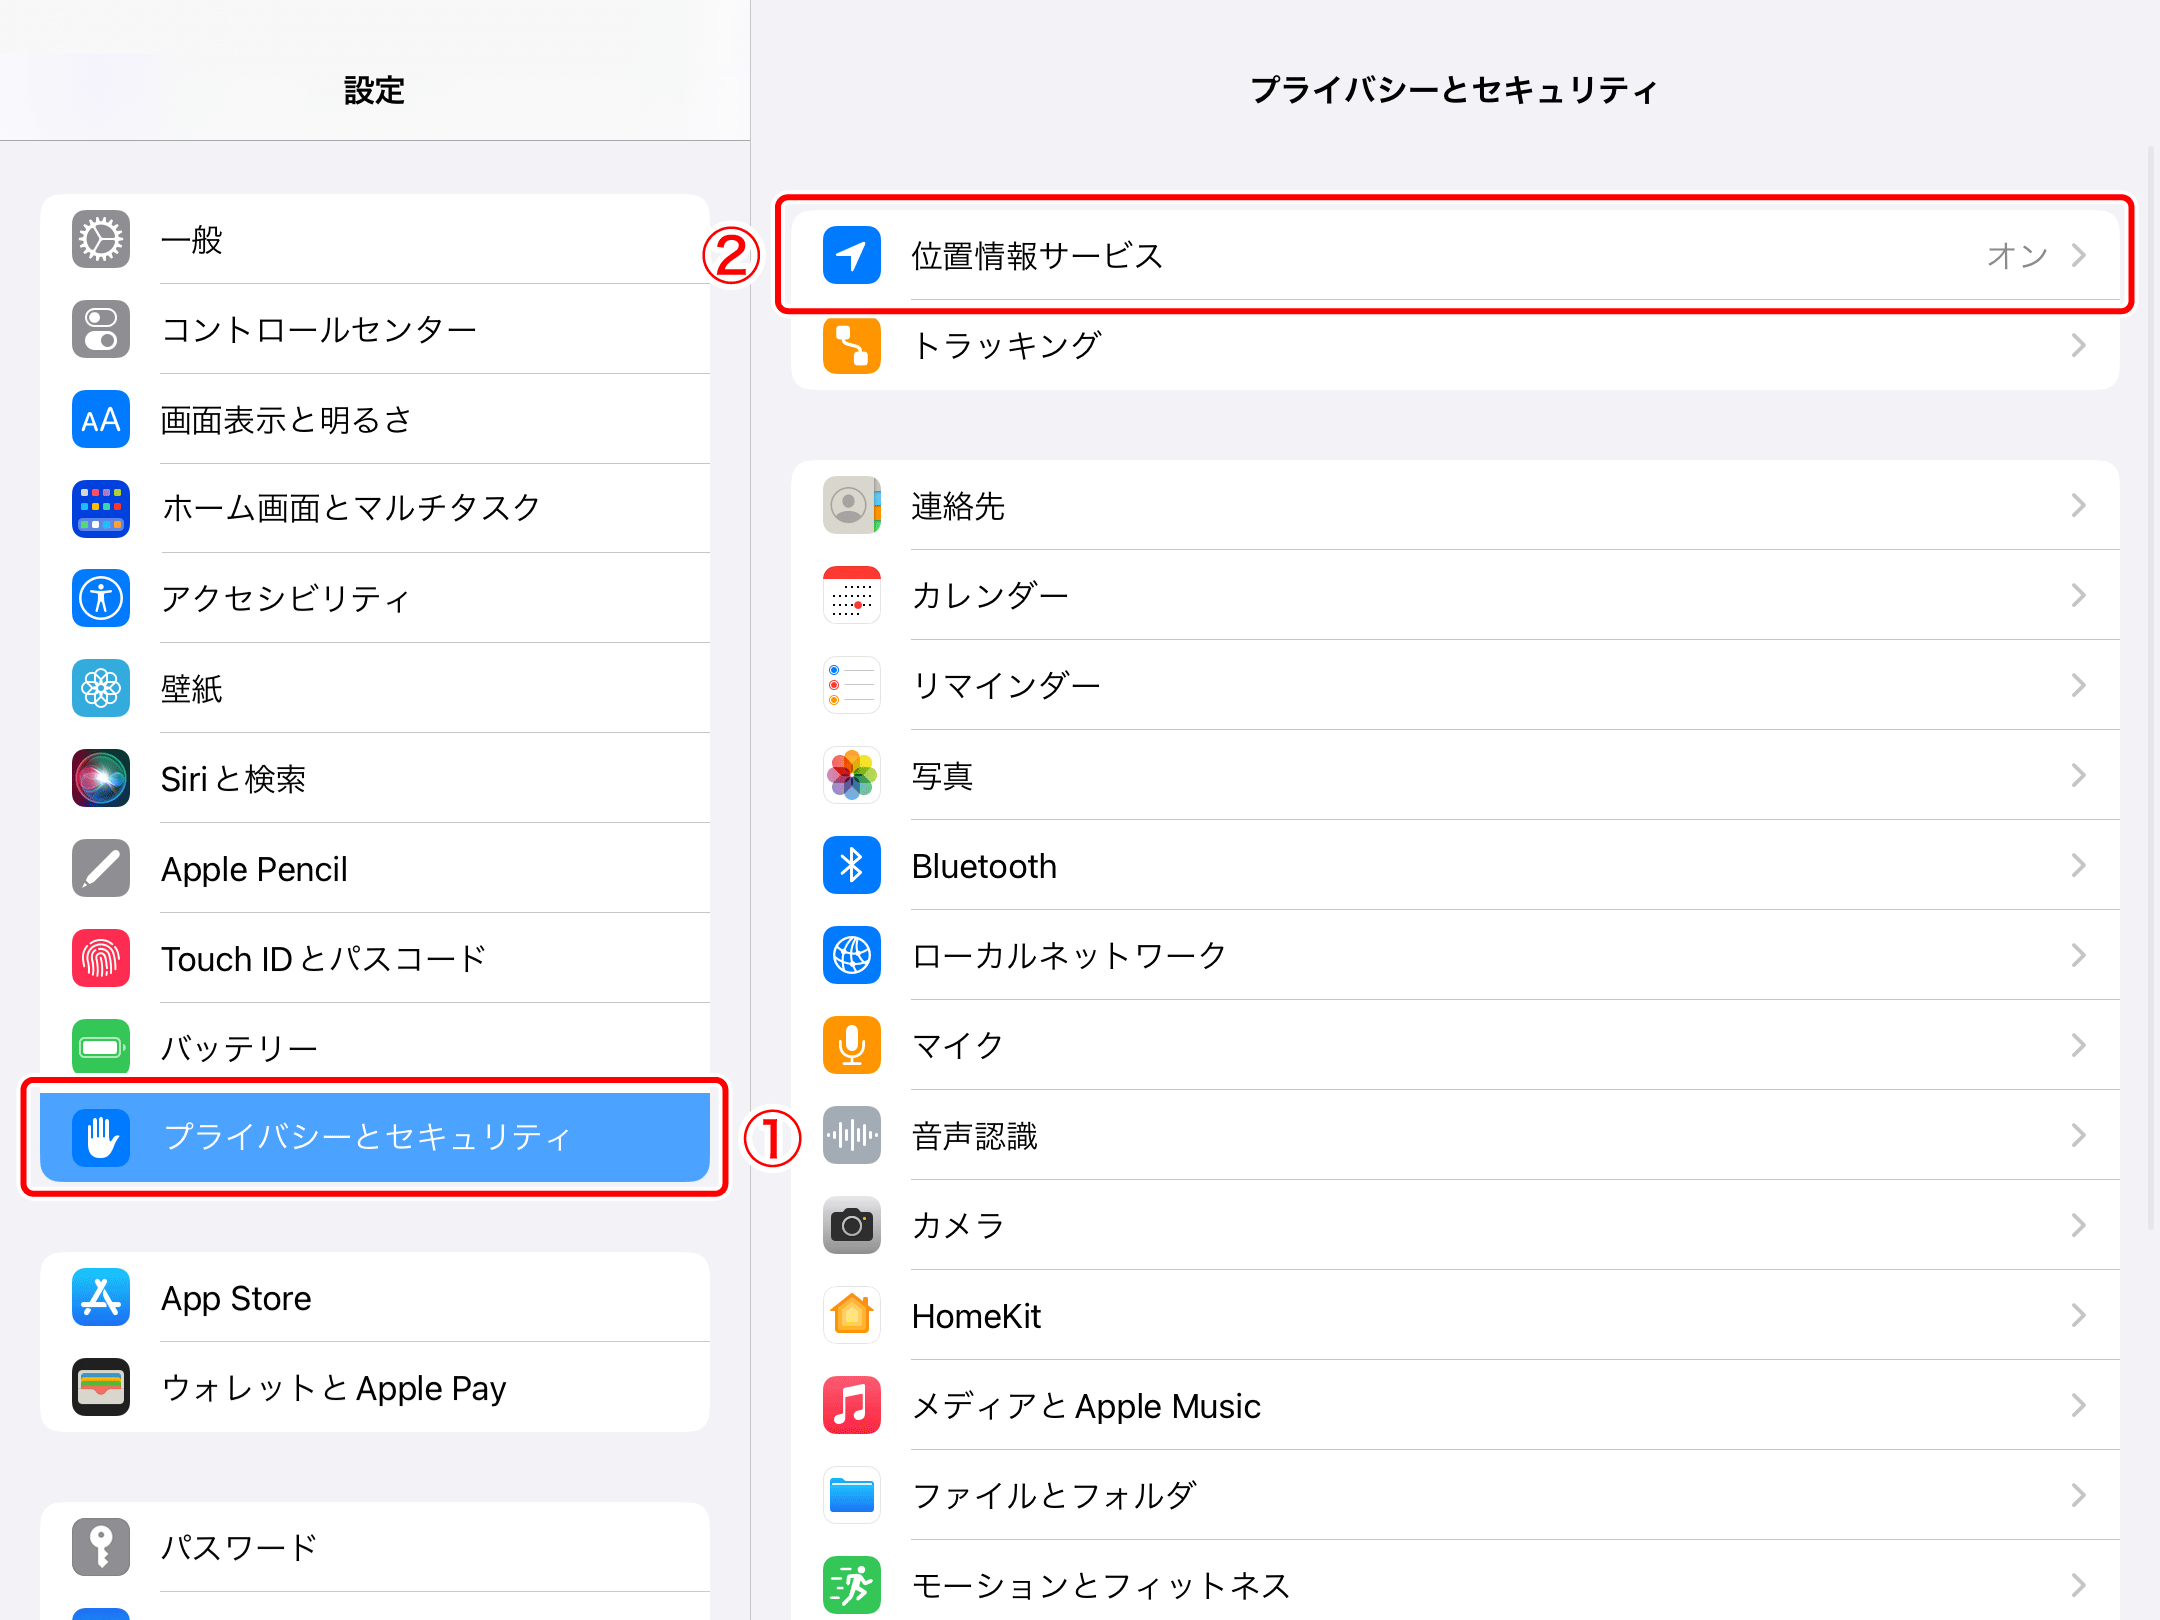This screenshot has height=1620, width=2160.
Task: Open コントロールセンター settings icon
Action: tap(100, 329)
